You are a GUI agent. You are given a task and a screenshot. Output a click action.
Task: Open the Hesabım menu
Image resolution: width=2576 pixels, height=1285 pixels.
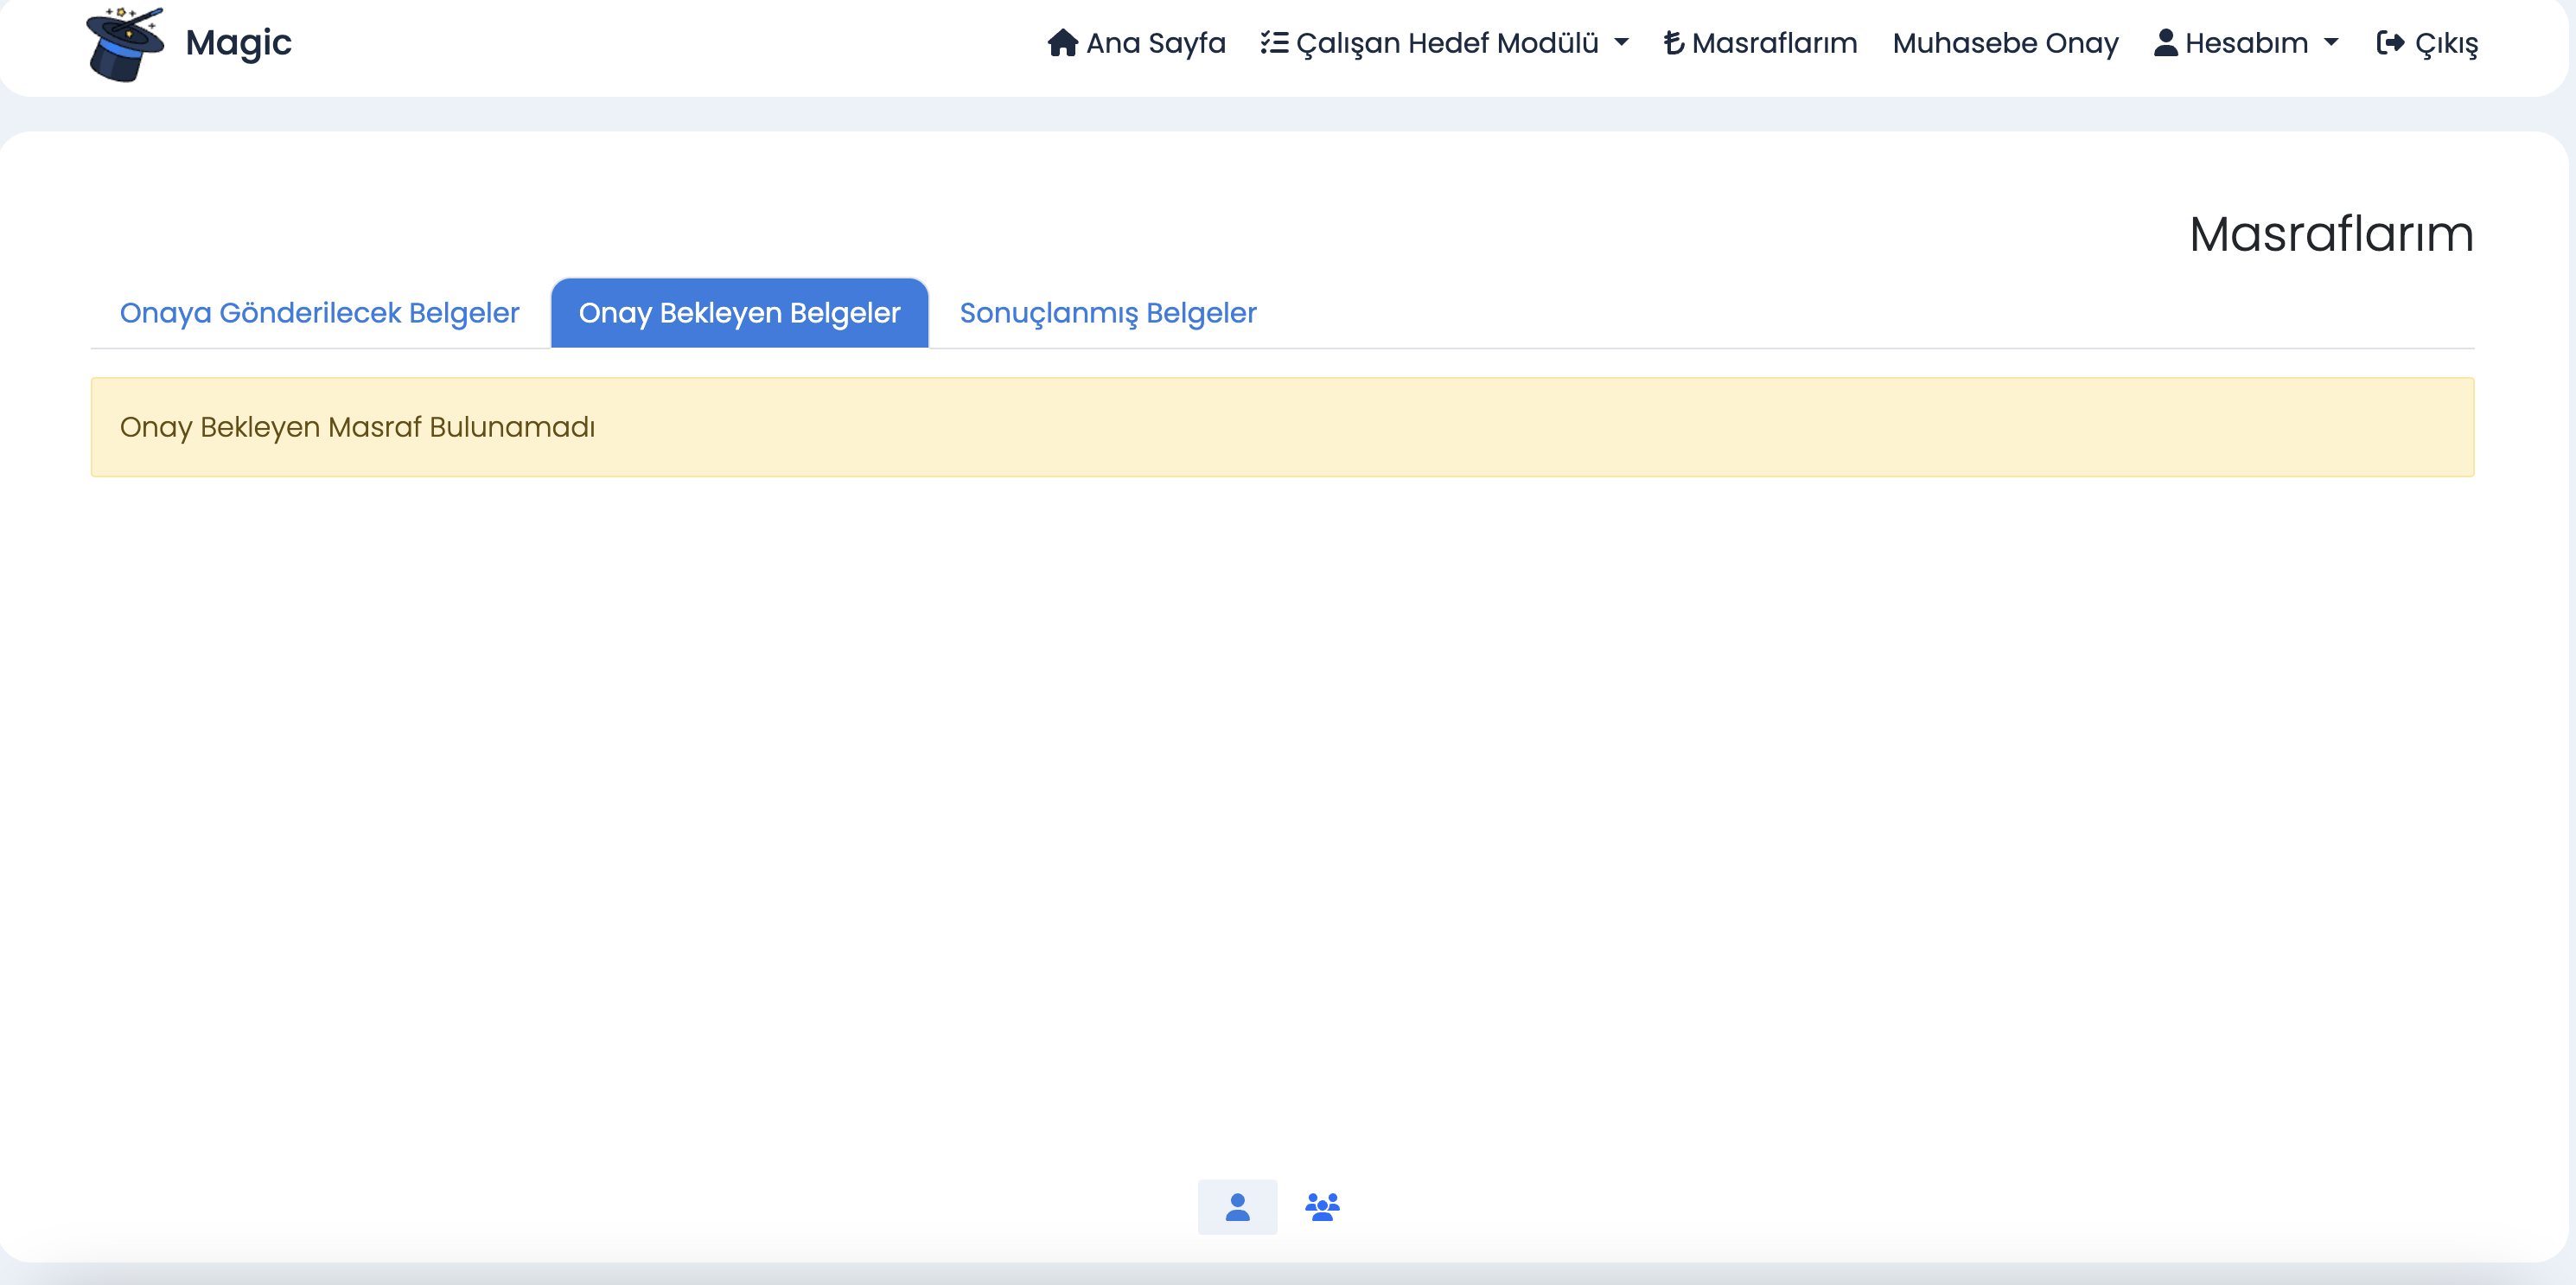[x=2246, y=43]
